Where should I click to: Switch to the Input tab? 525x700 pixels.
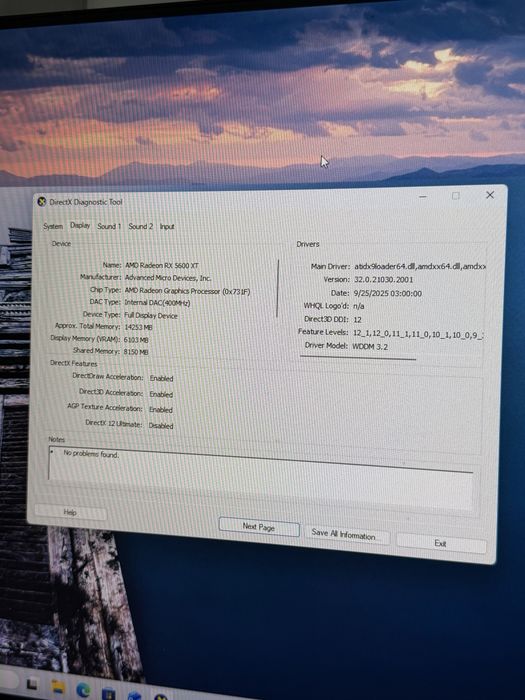tap(167, 227)
